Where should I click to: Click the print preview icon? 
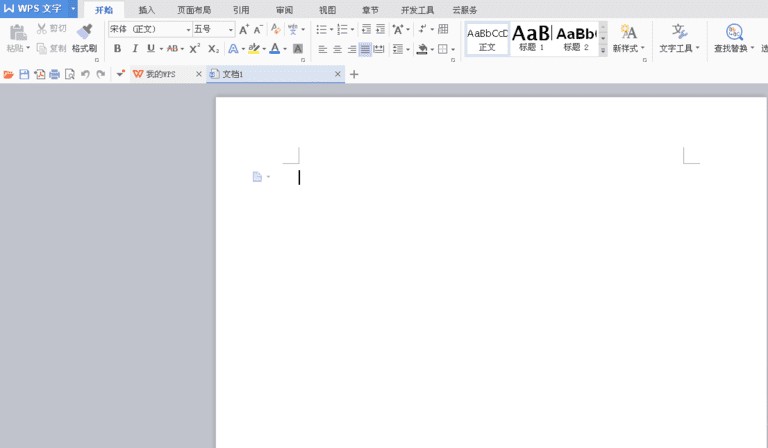pos(70,74)
